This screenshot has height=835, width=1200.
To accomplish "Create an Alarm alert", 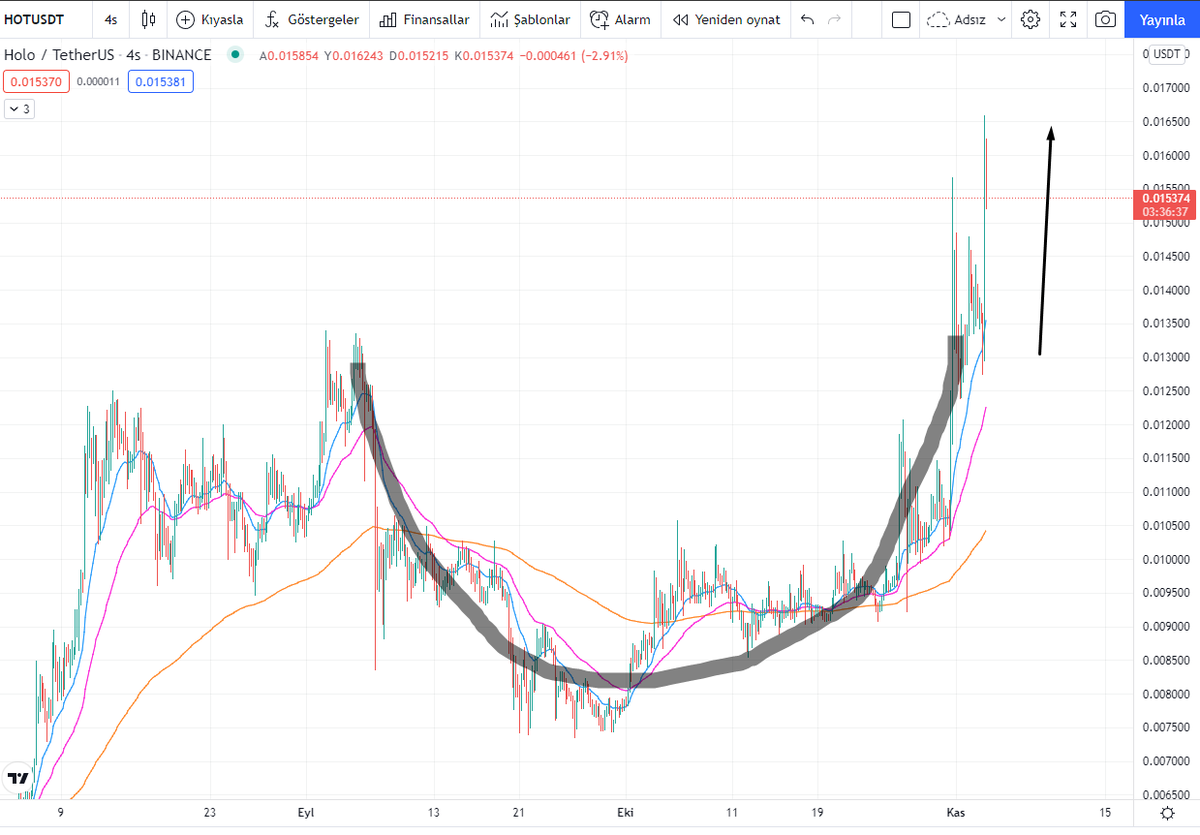I will point(620,19).
